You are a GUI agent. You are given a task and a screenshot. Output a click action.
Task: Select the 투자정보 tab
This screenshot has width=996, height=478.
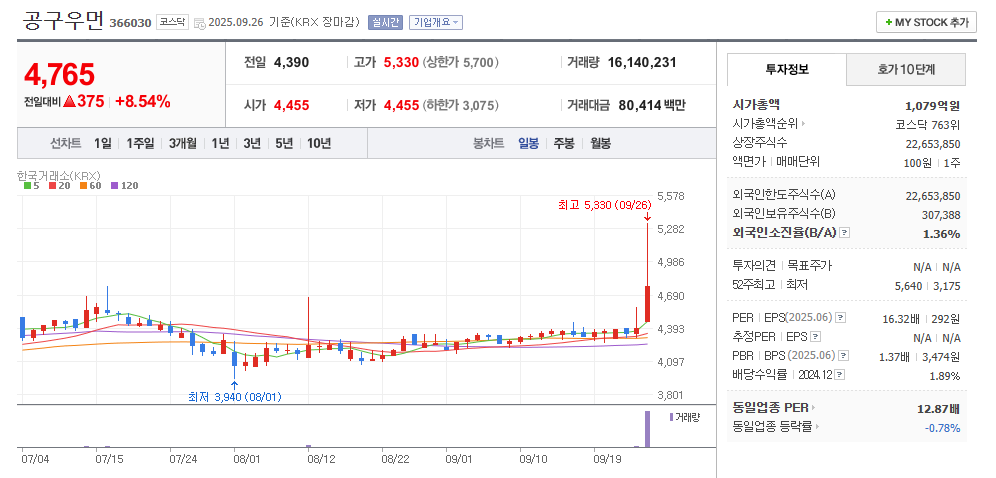tap(786, 69)
